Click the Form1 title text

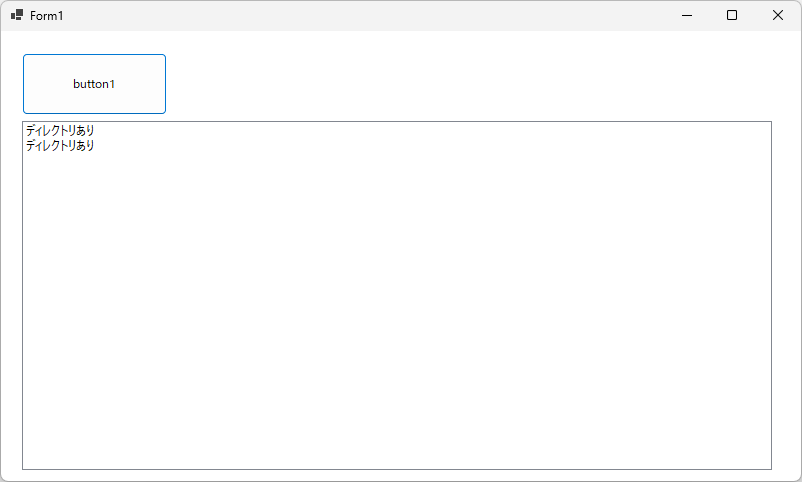coord(47,16)
